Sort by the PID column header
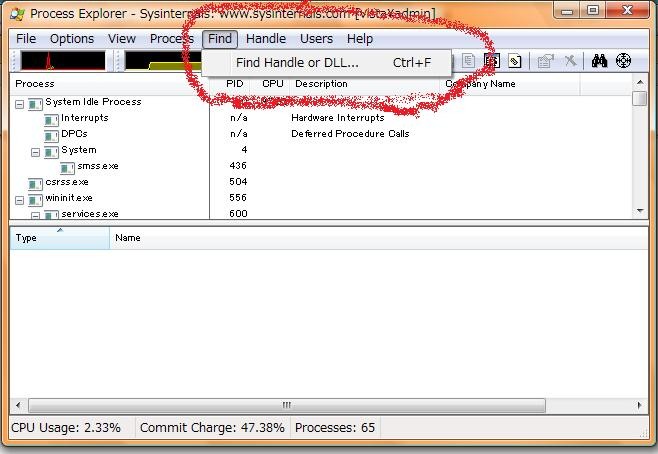Viewport: 658px width, 454px height. [230, 84]
